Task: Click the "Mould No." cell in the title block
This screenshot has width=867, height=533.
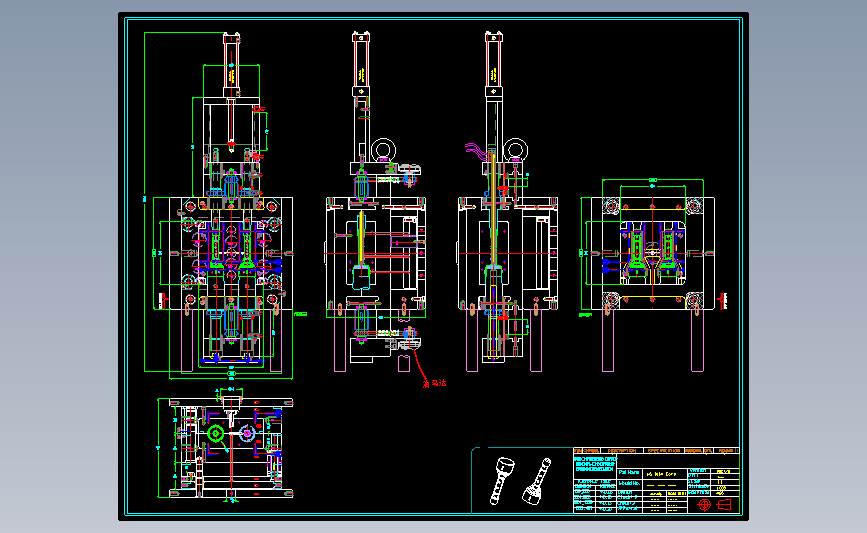Action: pyautogui.click(x=629, y=483)
